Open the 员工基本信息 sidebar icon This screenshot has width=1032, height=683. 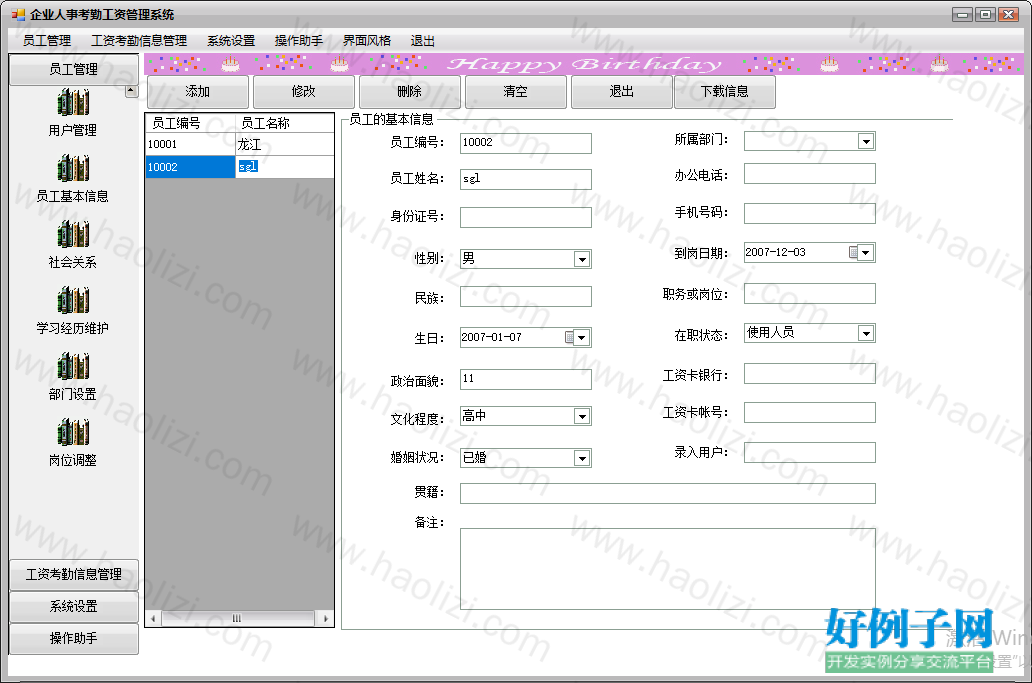point(73,168)
